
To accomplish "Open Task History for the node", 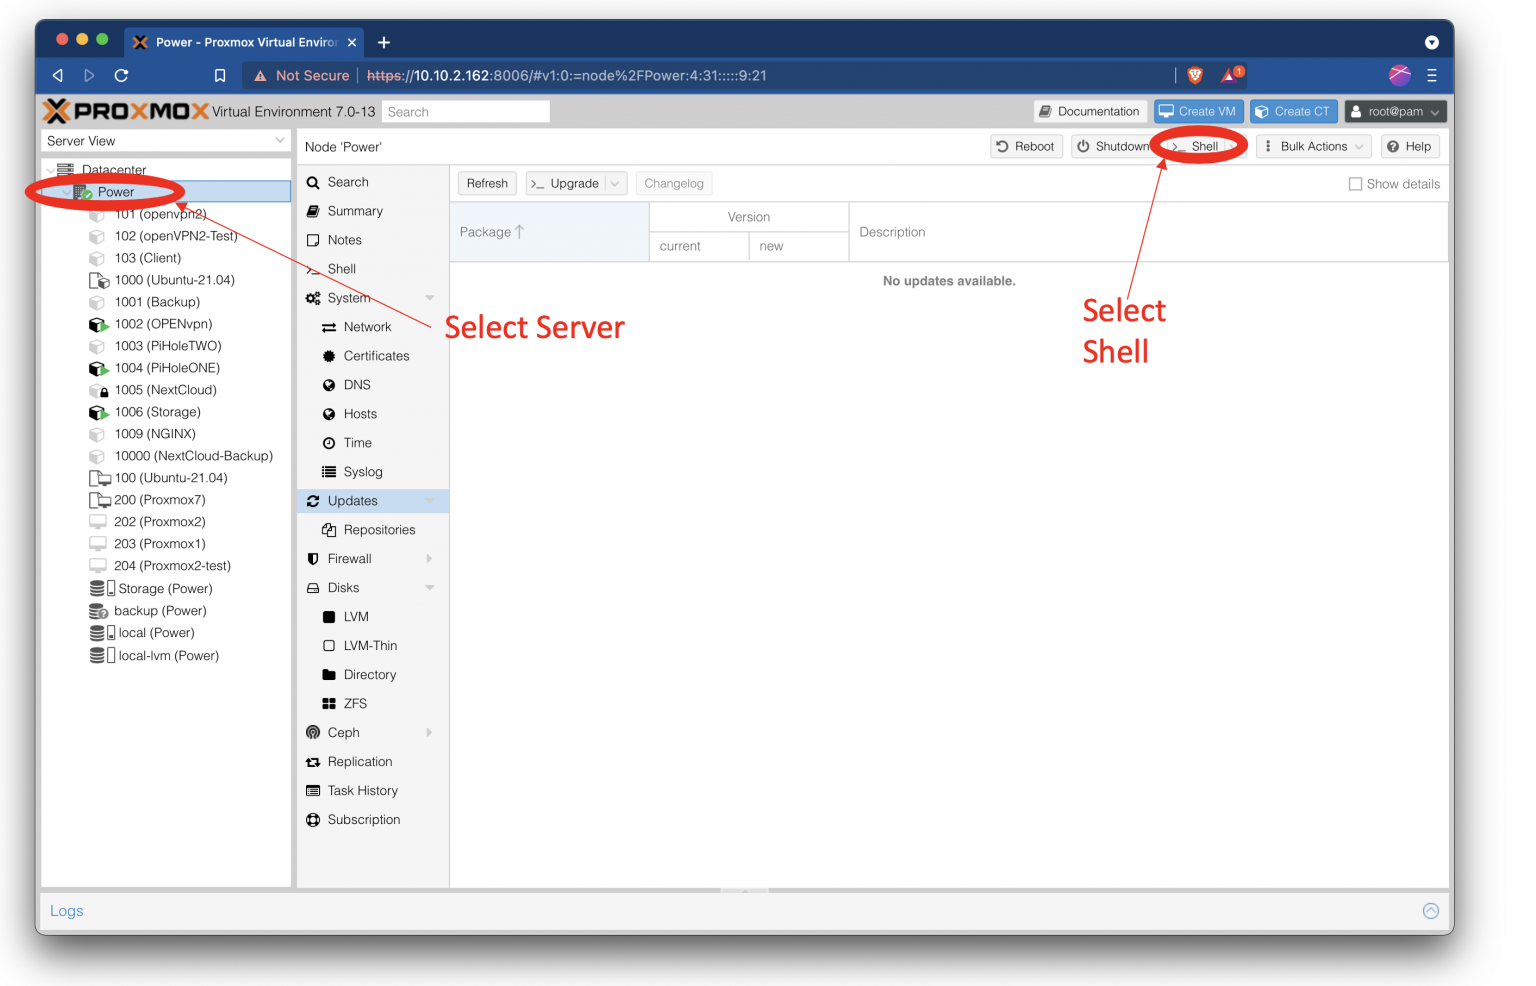I will 362,790.
